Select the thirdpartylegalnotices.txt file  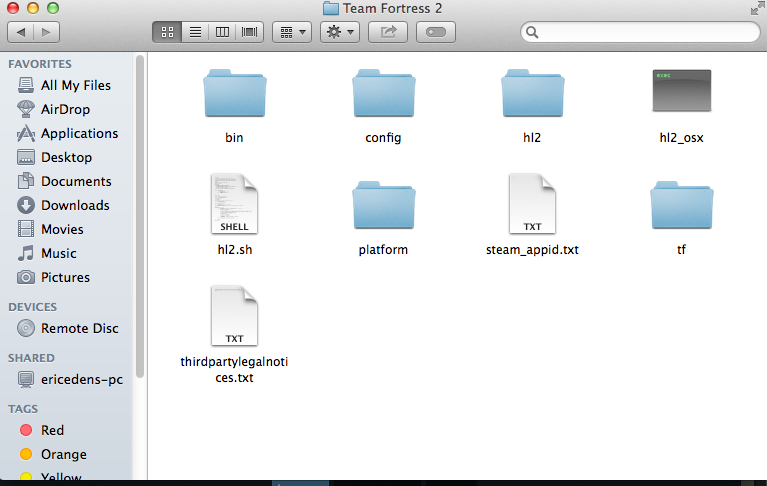click(x=234, y=334)
